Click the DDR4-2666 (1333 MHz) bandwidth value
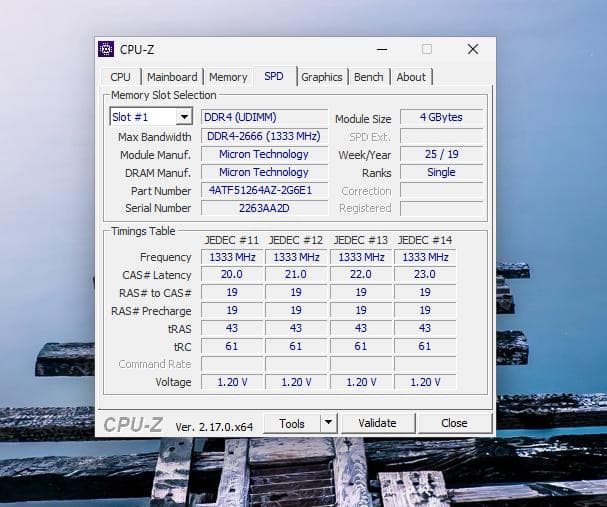The height and width of the screenshot is (507, 607). click(x=264, y=136)
